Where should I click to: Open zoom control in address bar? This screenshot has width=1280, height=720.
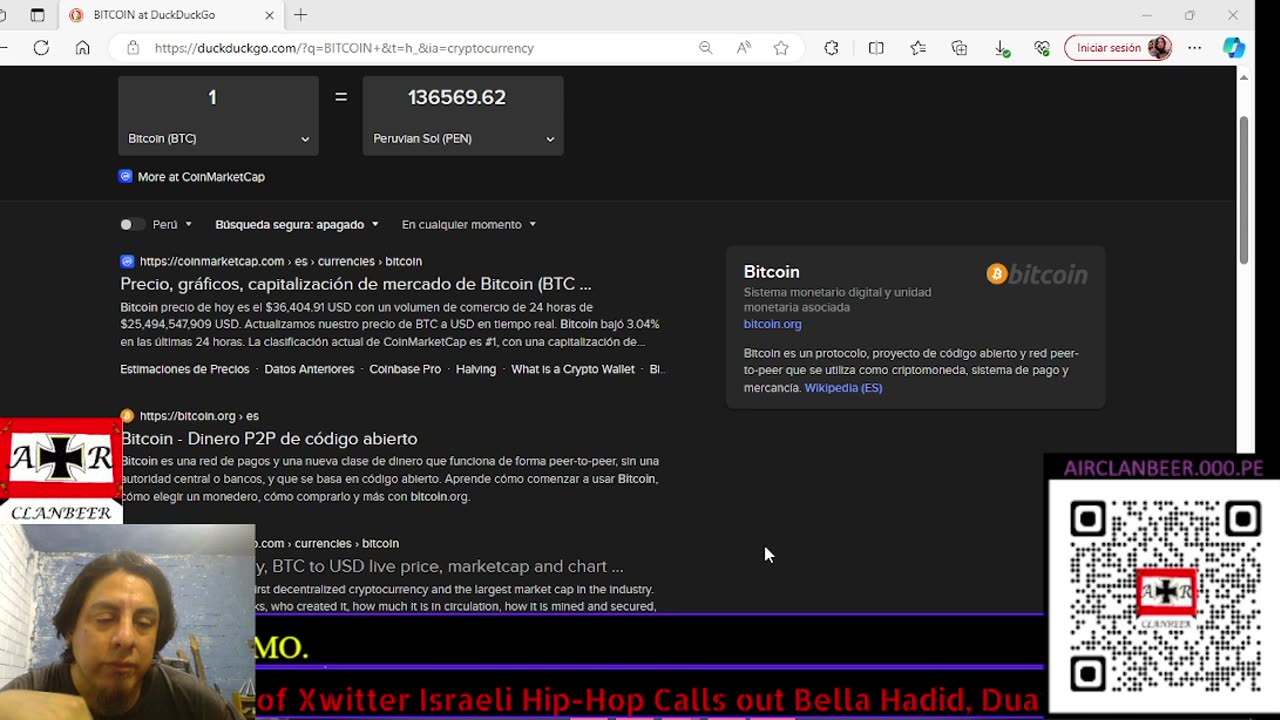pos(705,48)
